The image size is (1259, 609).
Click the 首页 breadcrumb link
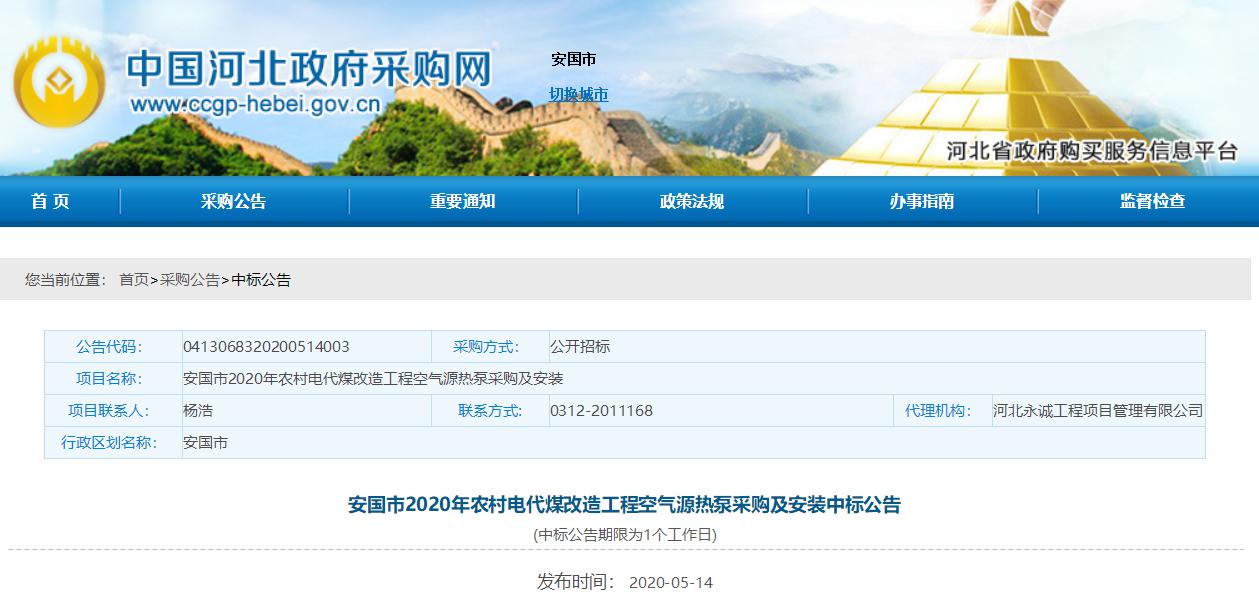point(134,280)
